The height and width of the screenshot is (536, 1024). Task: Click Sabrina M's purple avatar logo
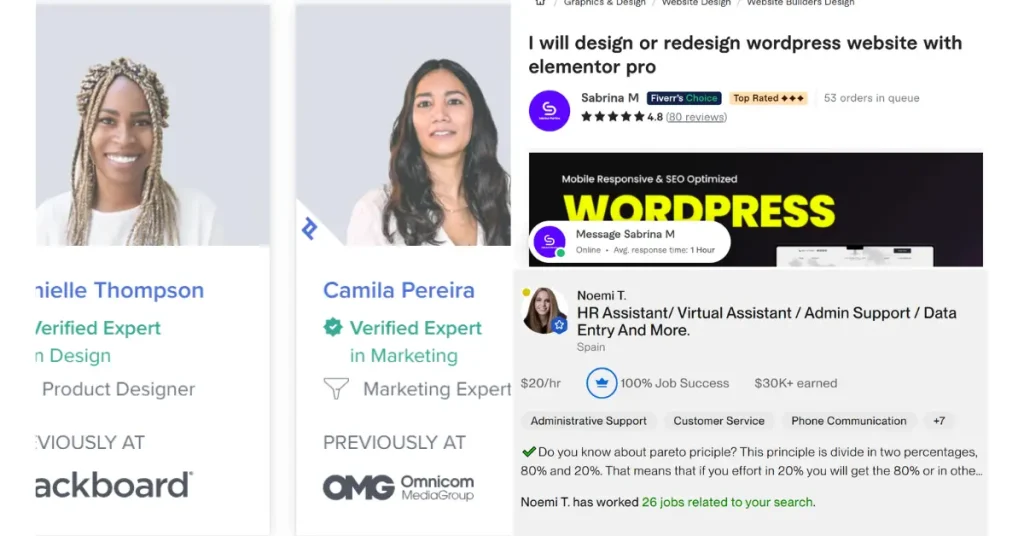tap(549, 110)
